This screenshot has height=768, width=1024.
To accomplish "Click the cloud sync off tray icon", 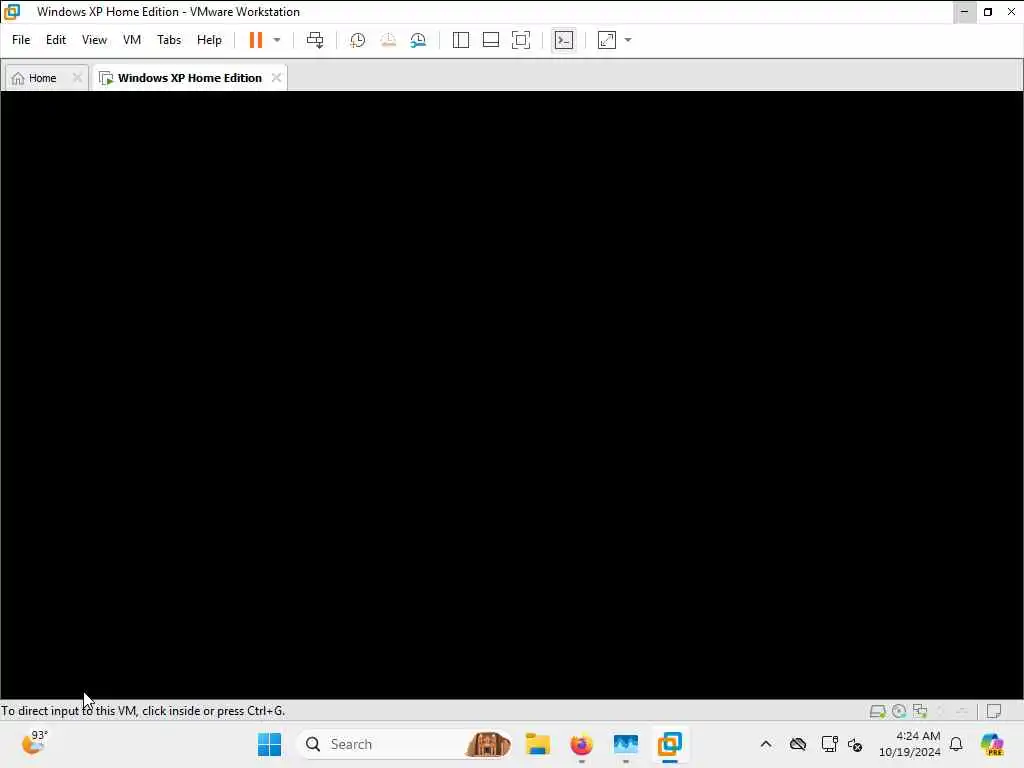I will [x=797, y=744].
